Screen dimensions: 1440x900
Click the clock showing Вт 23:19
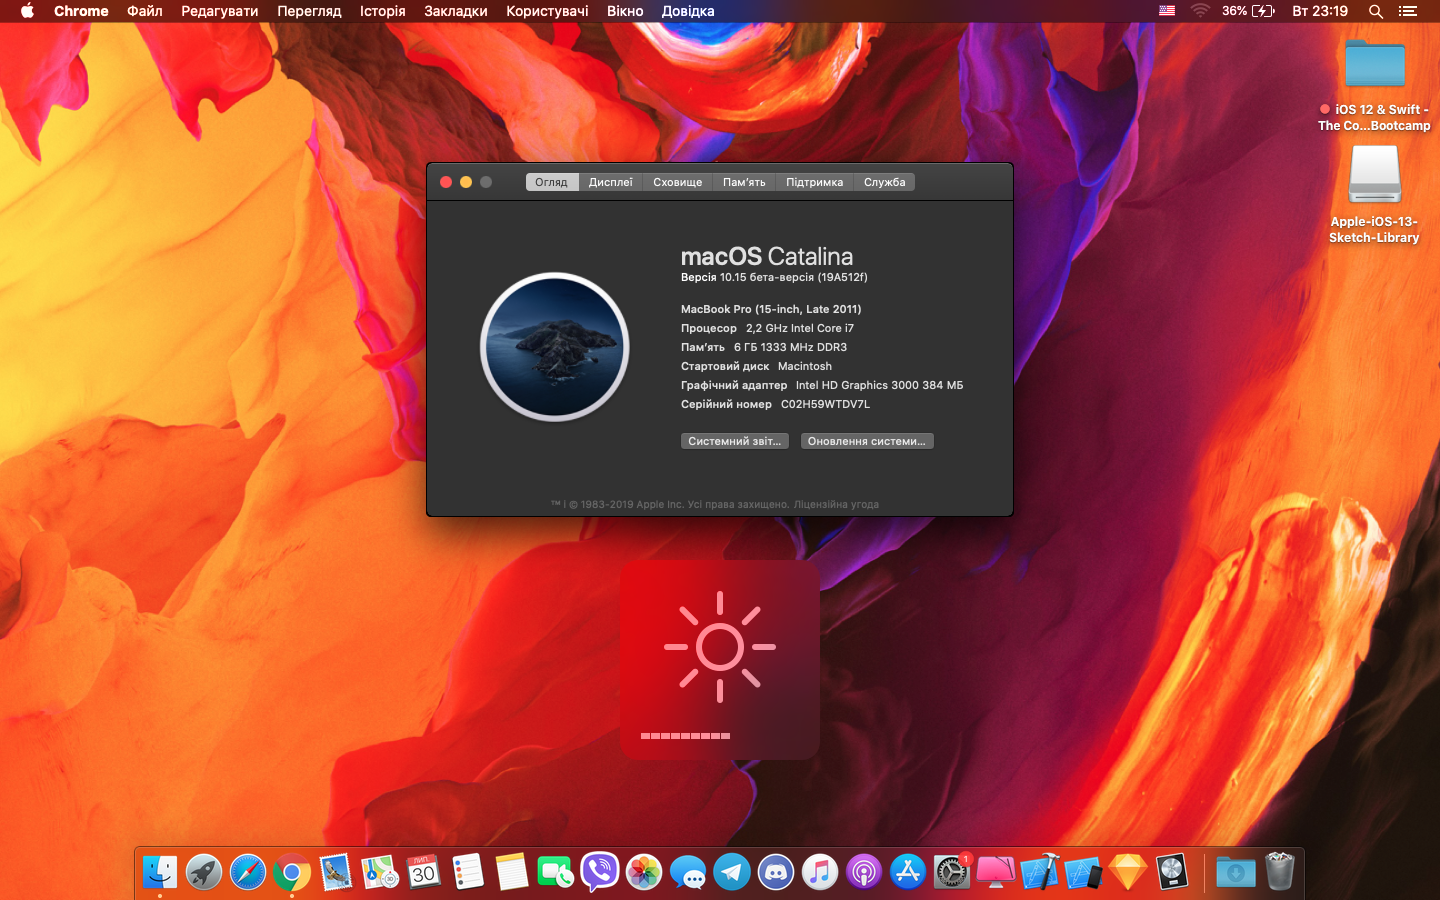pos(1320,11)
